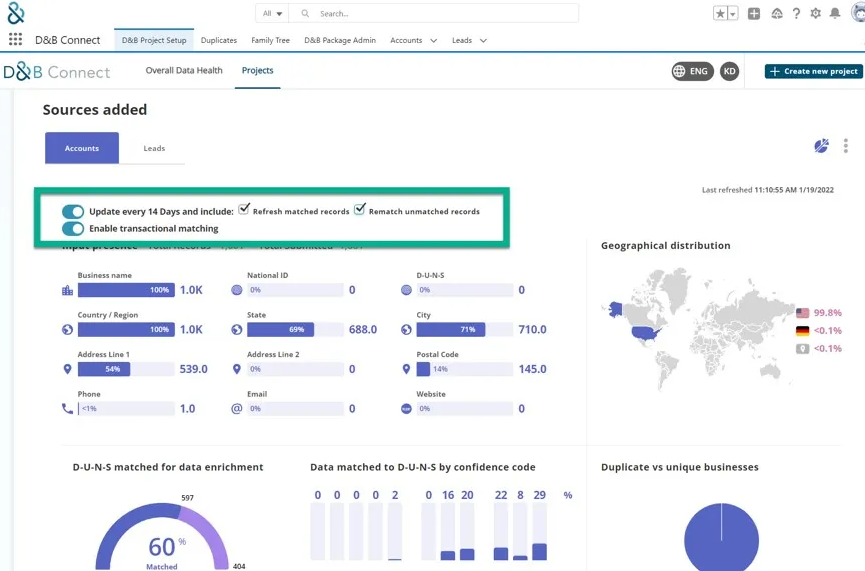Open the All search scope dropdown
Image resolution: width=865 pixels, height=571 pixels.
[x=273, y=13]
